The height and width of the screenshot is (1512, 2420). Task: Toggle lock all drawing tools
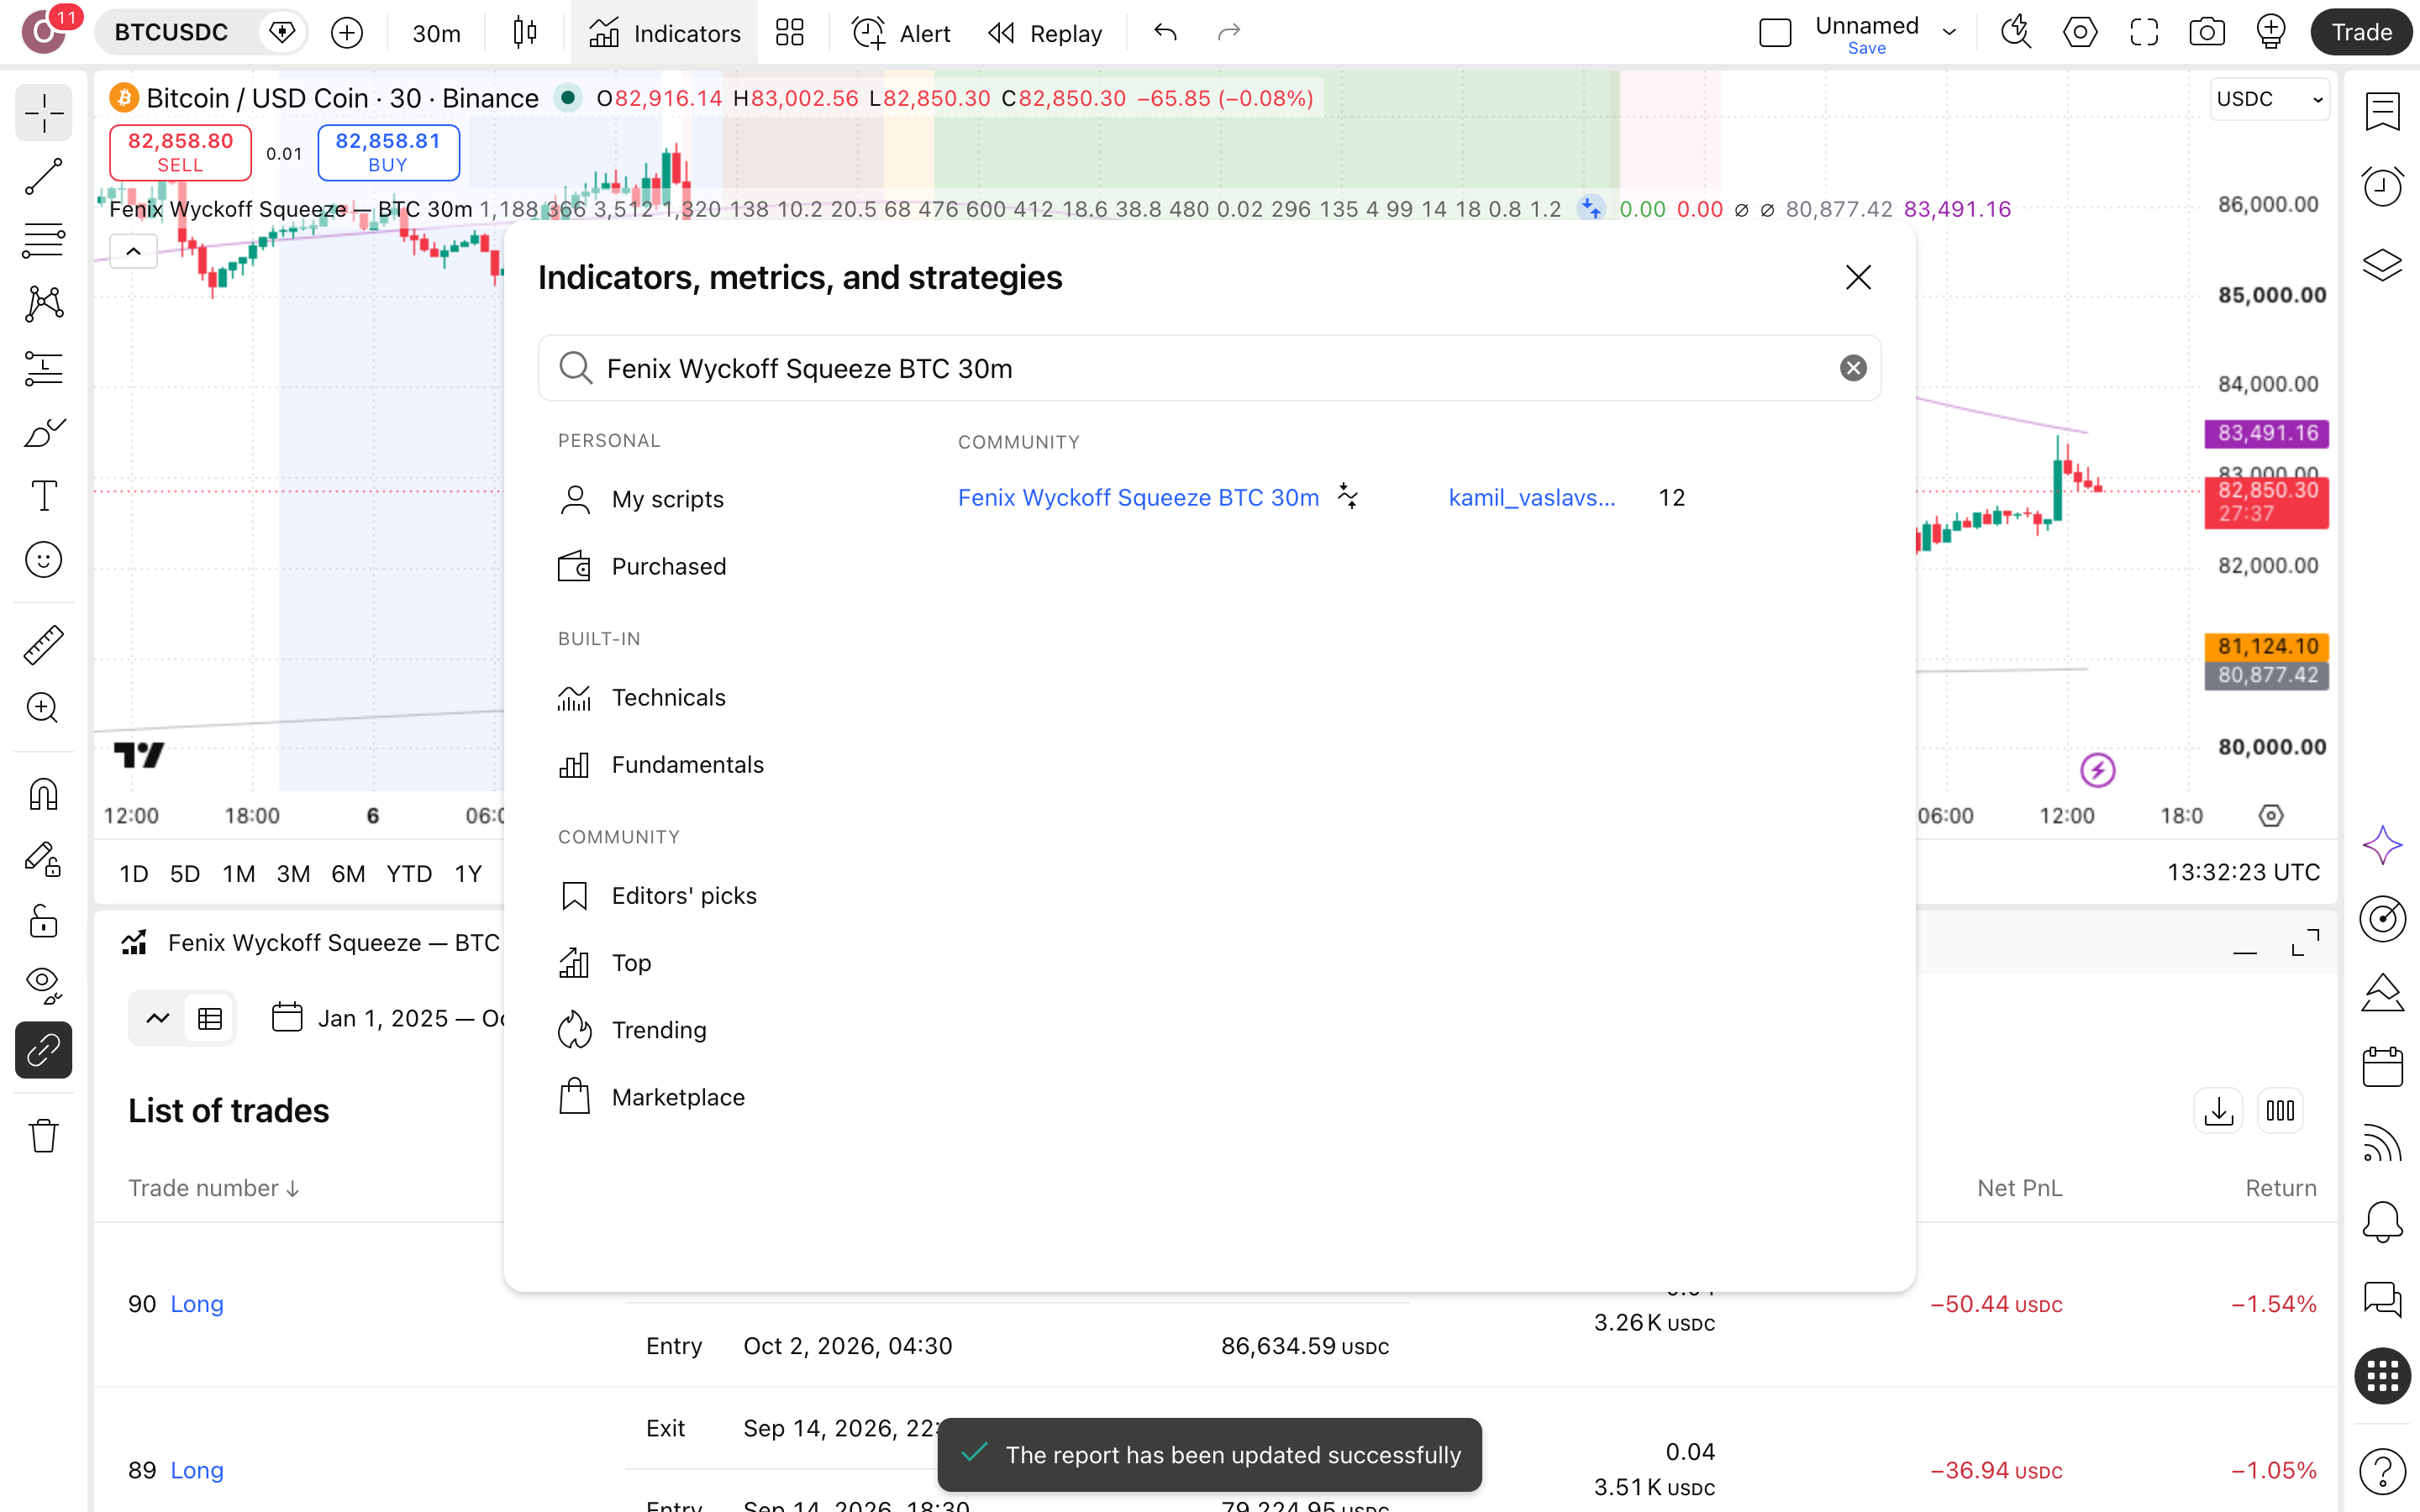pos(43,922)
